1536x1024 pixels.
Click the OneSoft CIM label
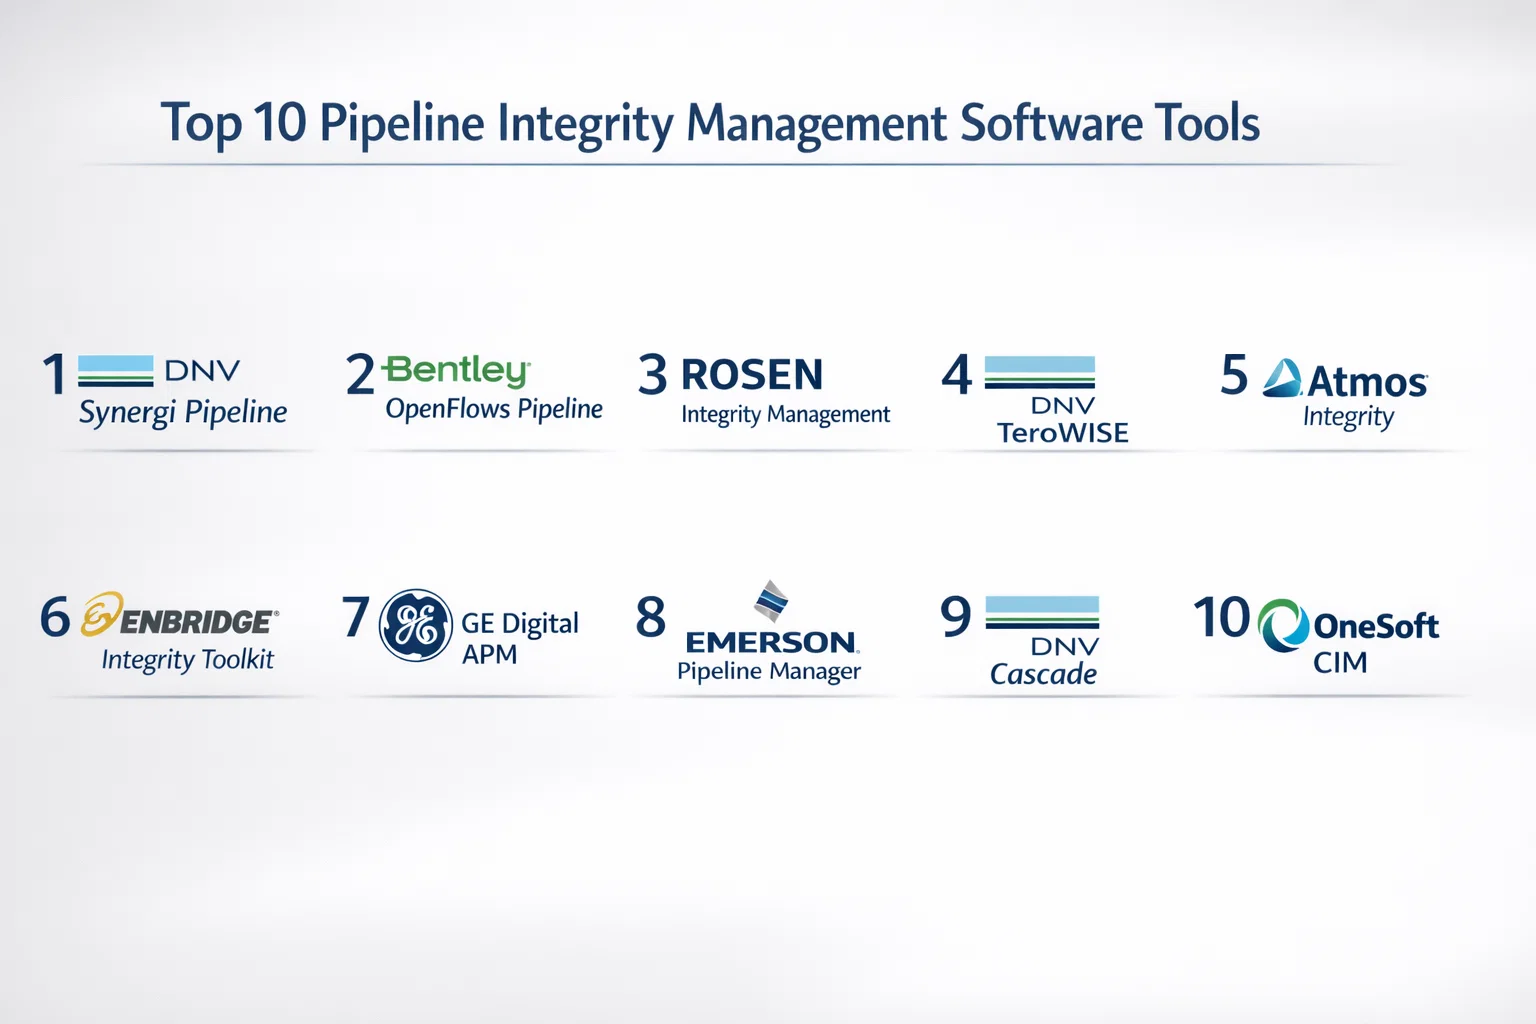(1374, 642)
